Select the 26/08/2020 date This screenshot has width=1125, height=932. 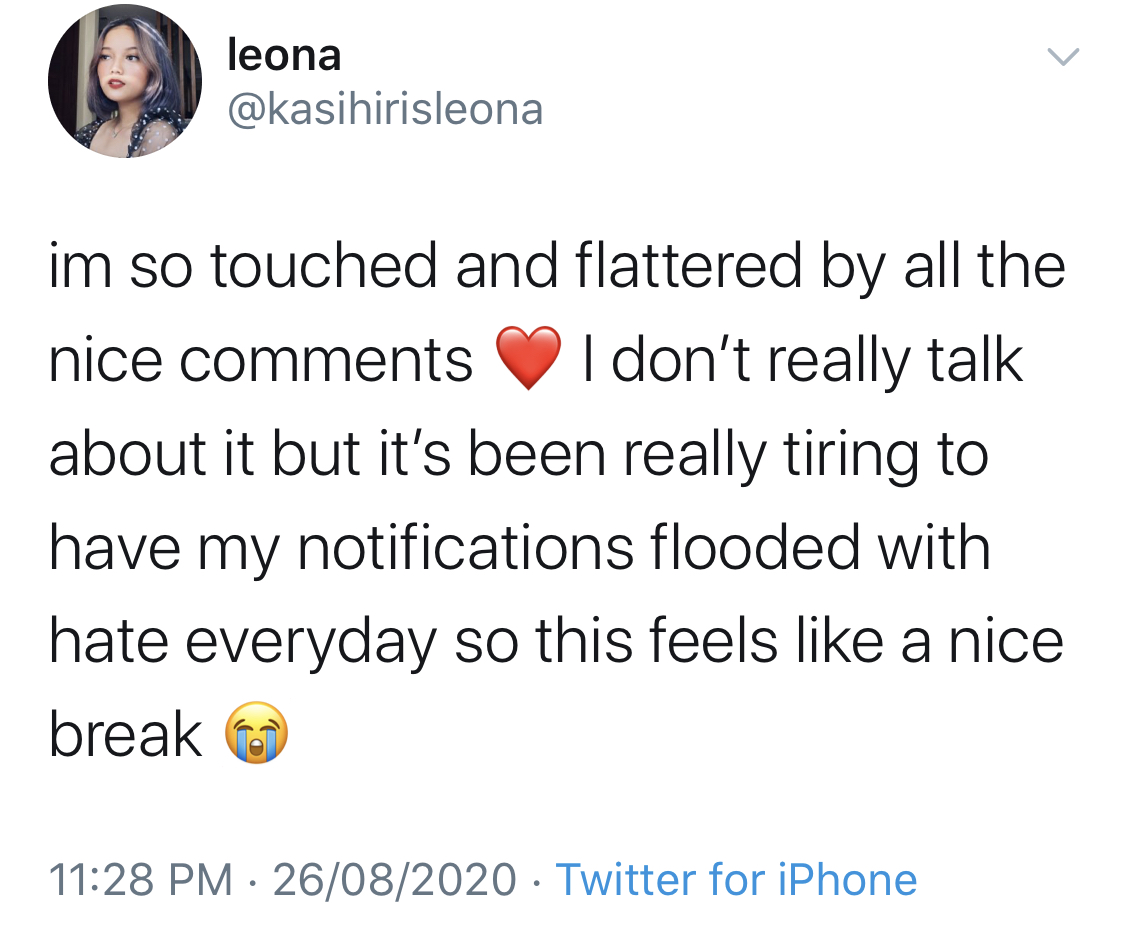coord(395,880)
